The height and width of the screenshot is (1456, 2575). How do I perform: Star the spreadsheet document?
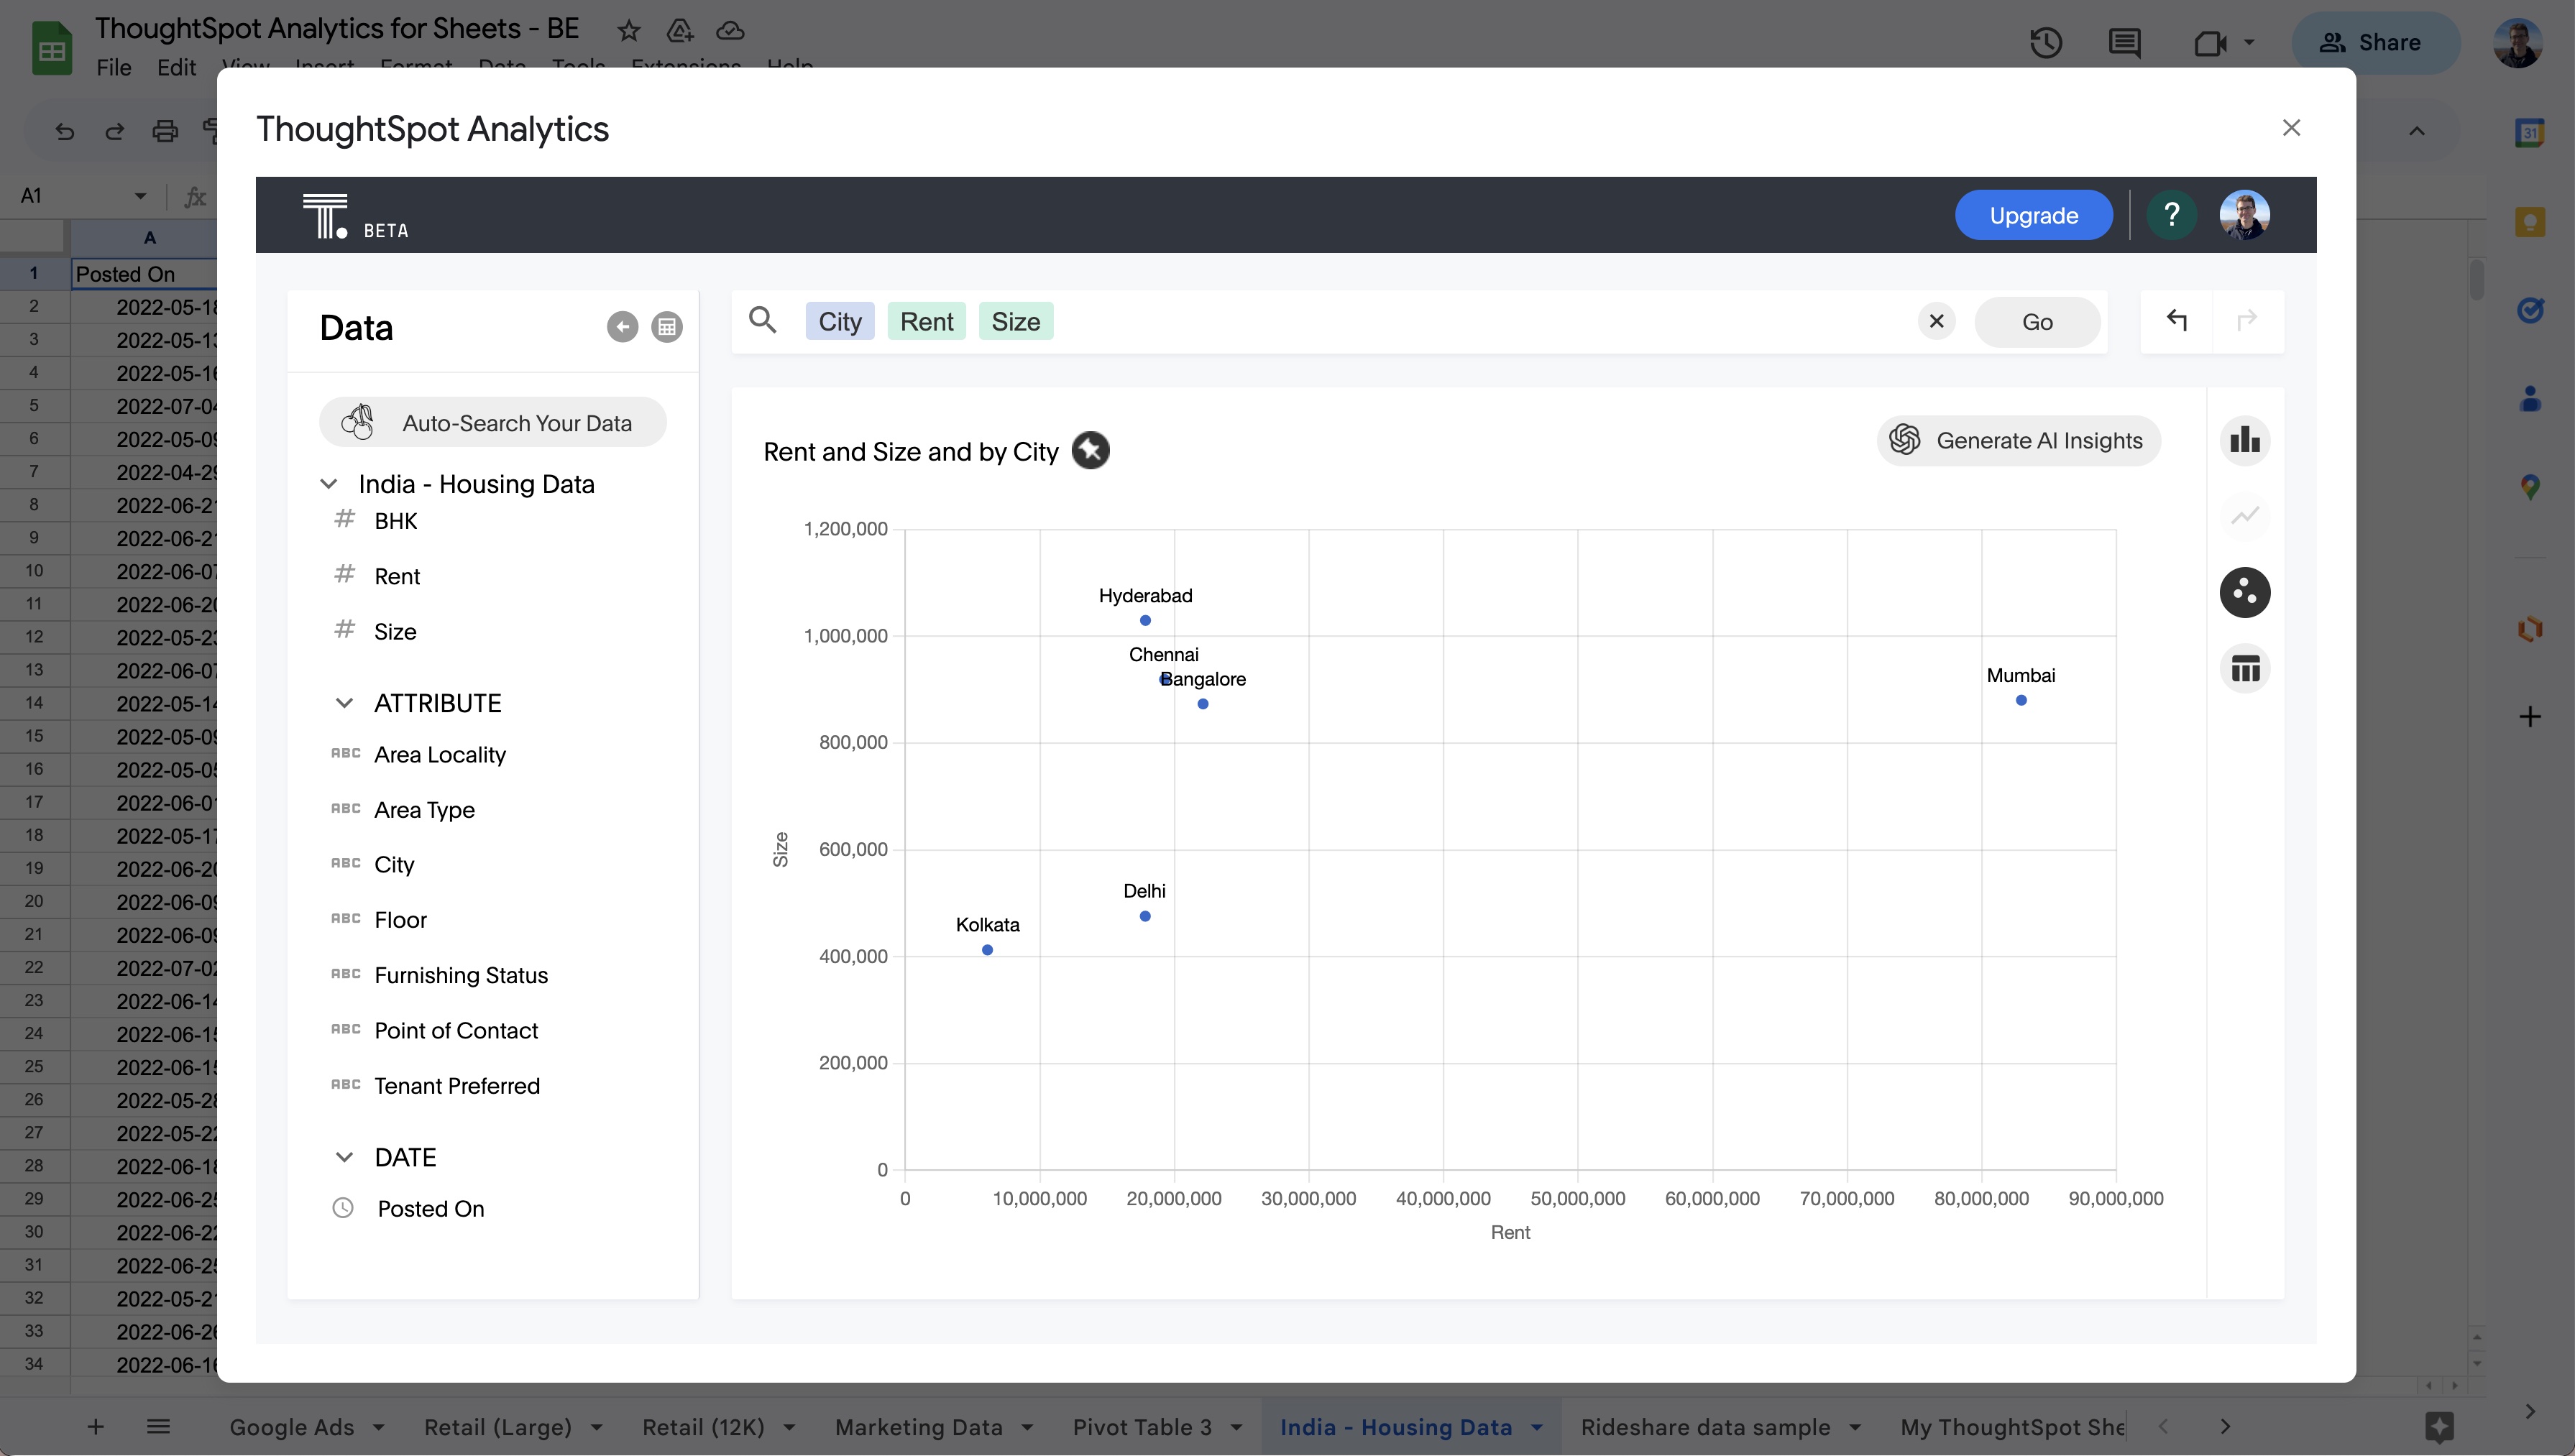[628, 31]
